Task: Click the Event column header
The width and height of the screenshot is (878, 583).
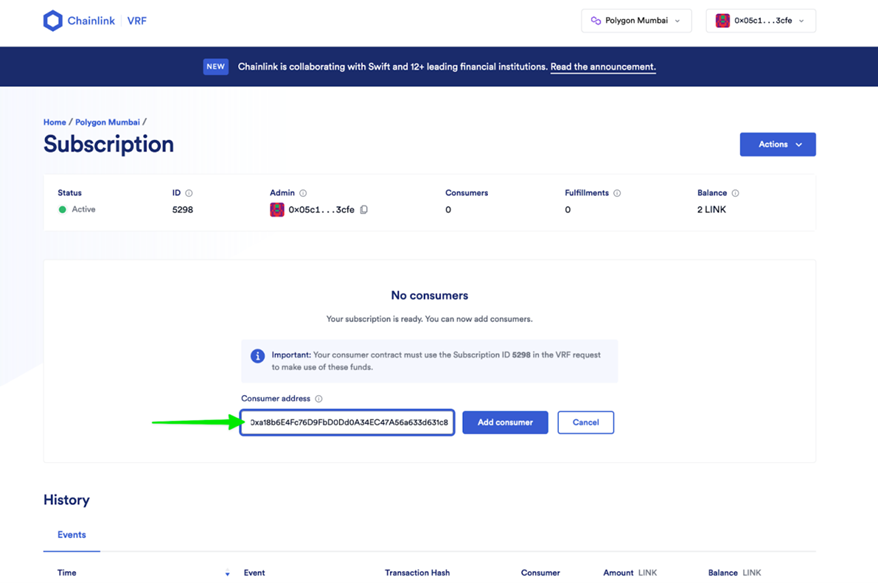Action: click(x=254, y=573)
